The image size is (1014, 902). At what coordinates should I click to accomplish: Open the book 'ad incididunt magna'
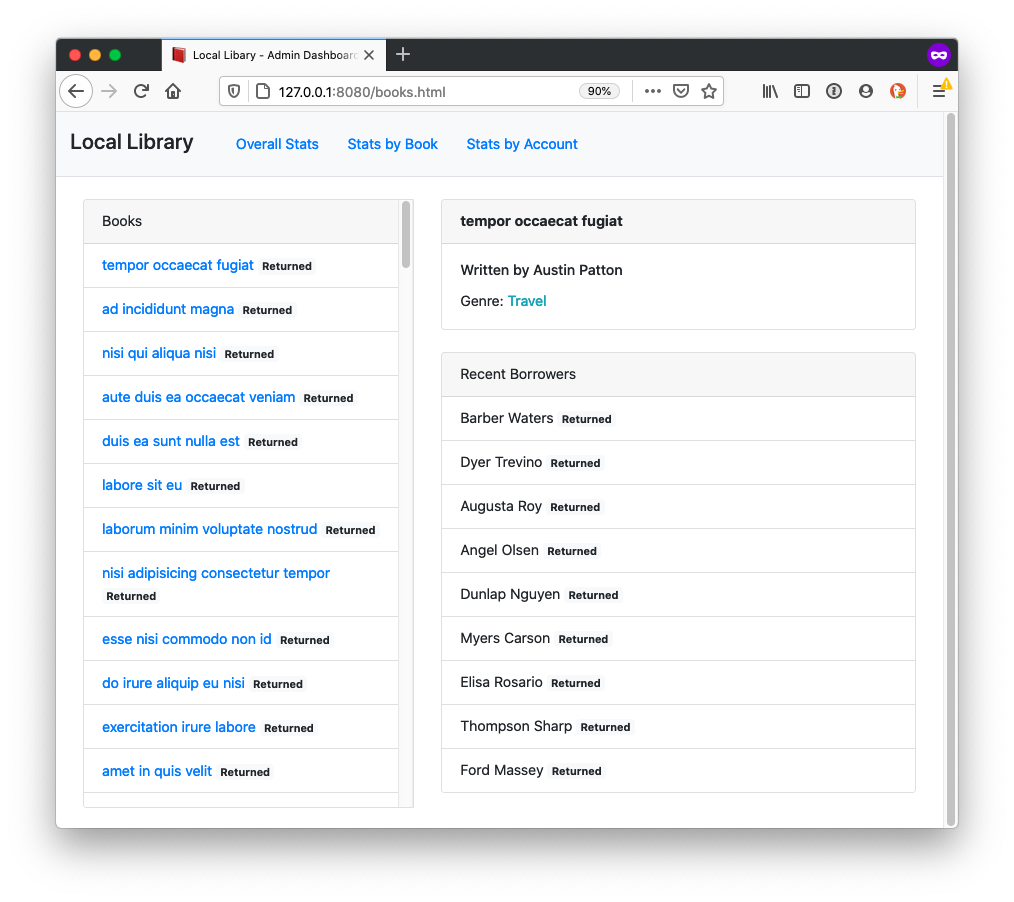(x=168, y=309)
